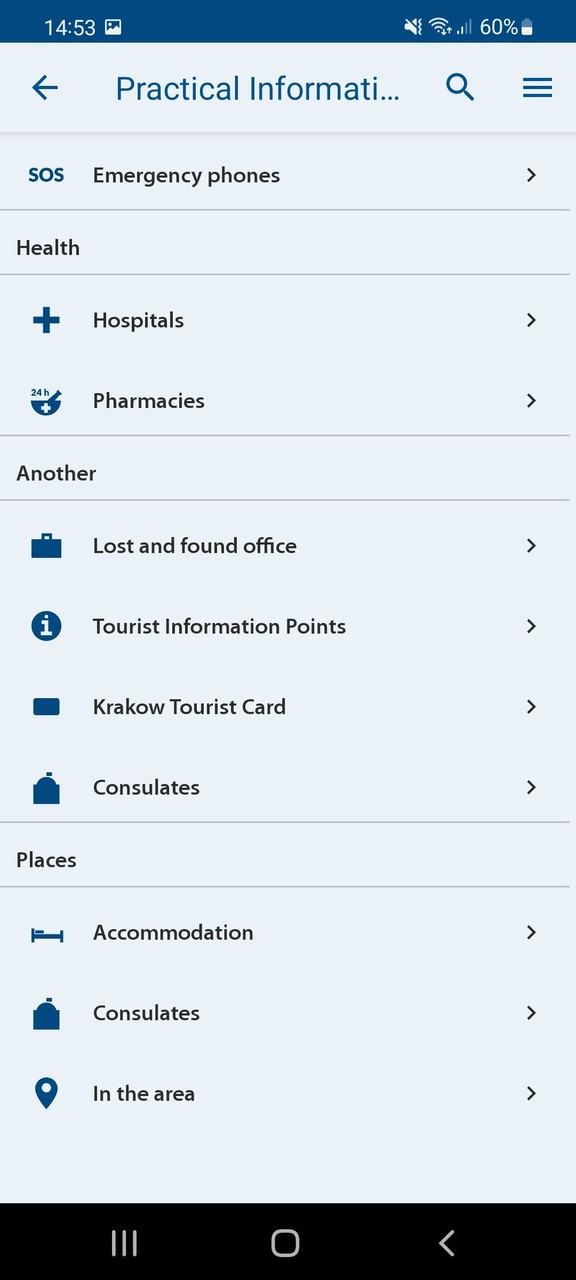Expand the Accommodation row chevron

[x=531, y=932]
